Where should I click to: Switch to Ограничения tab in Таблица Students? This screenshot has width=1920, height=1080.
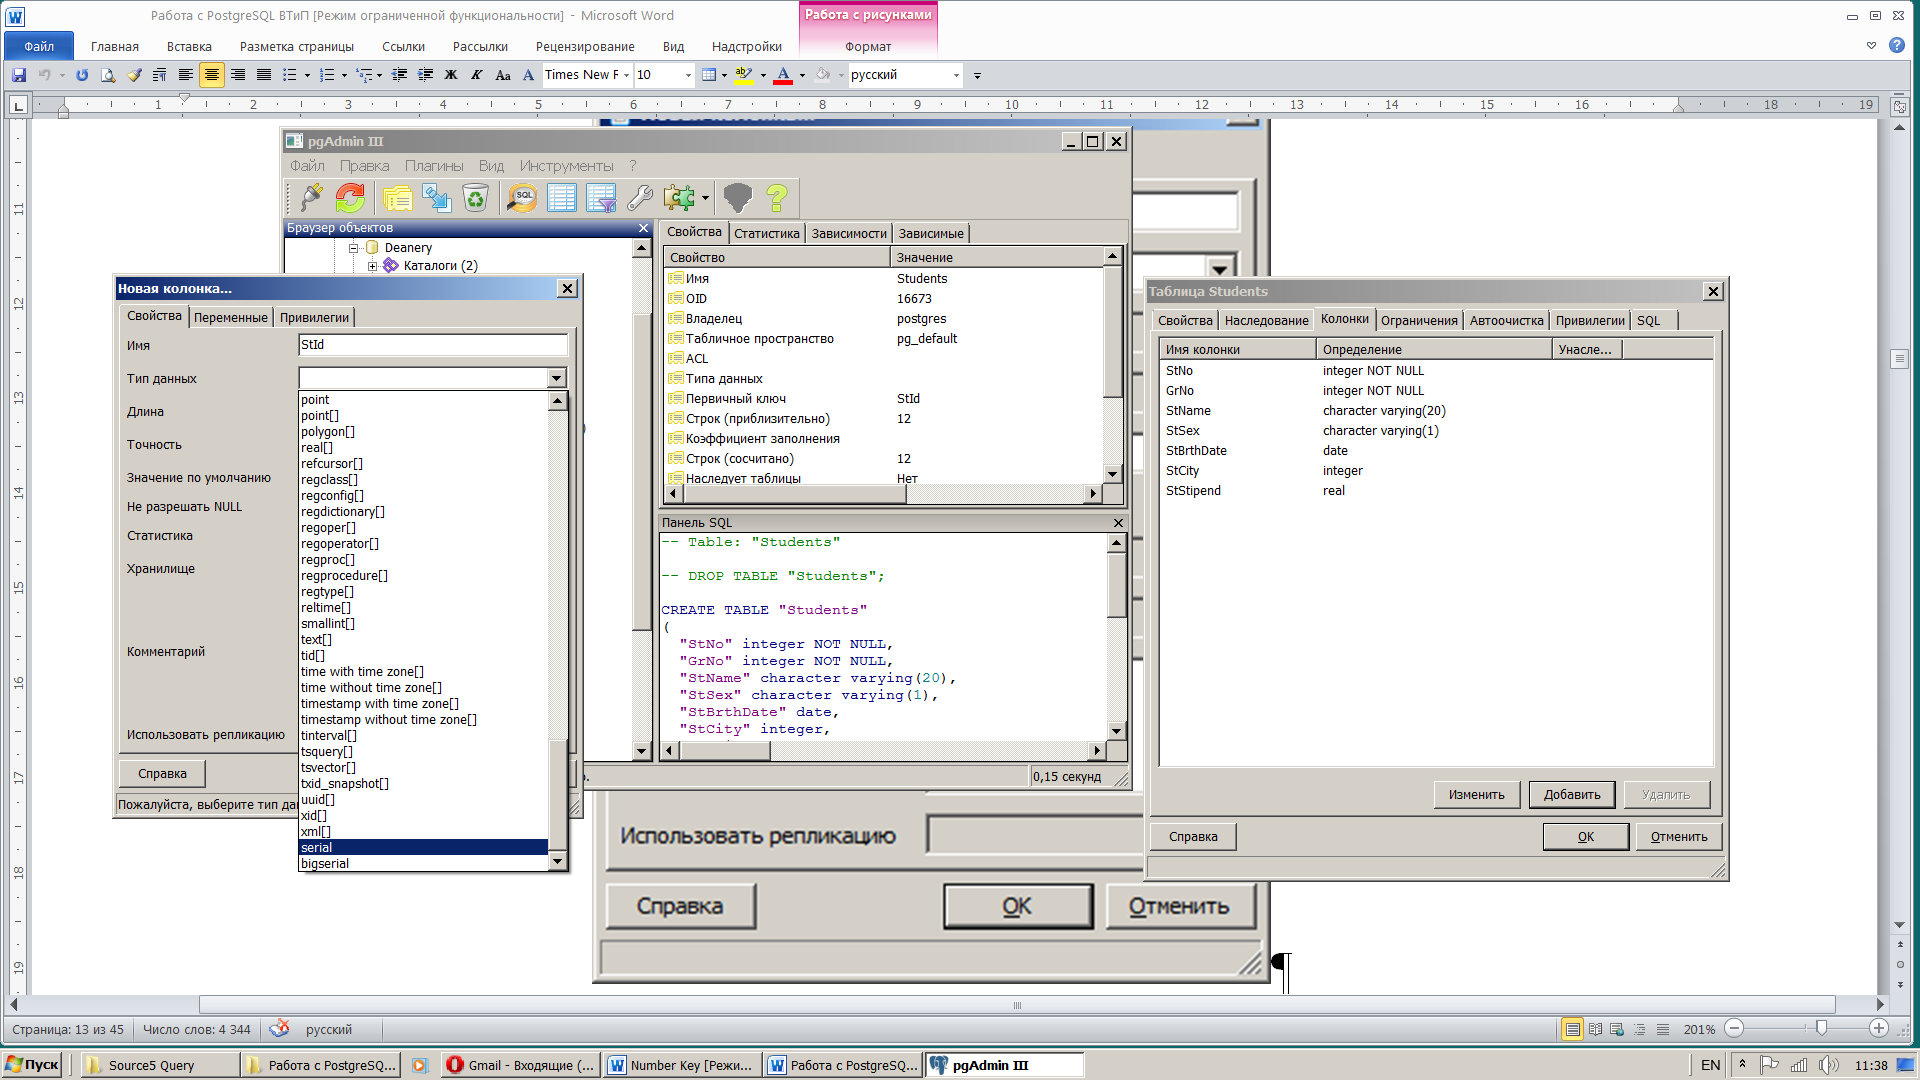point(1419,320)
